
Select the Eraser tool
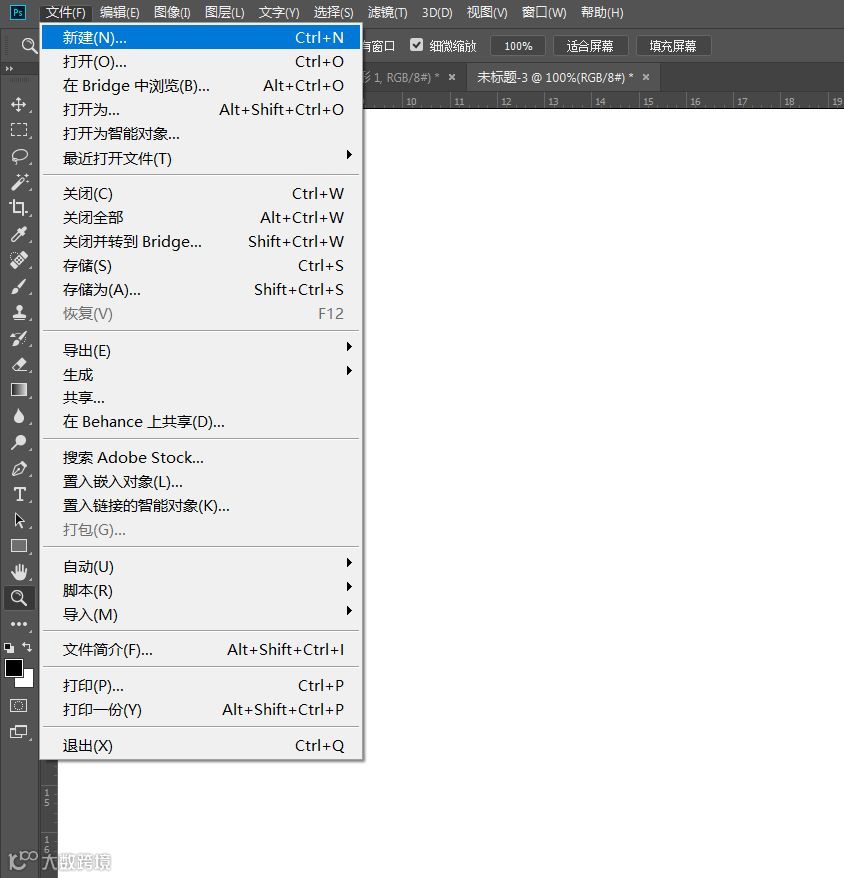[19, 364]
